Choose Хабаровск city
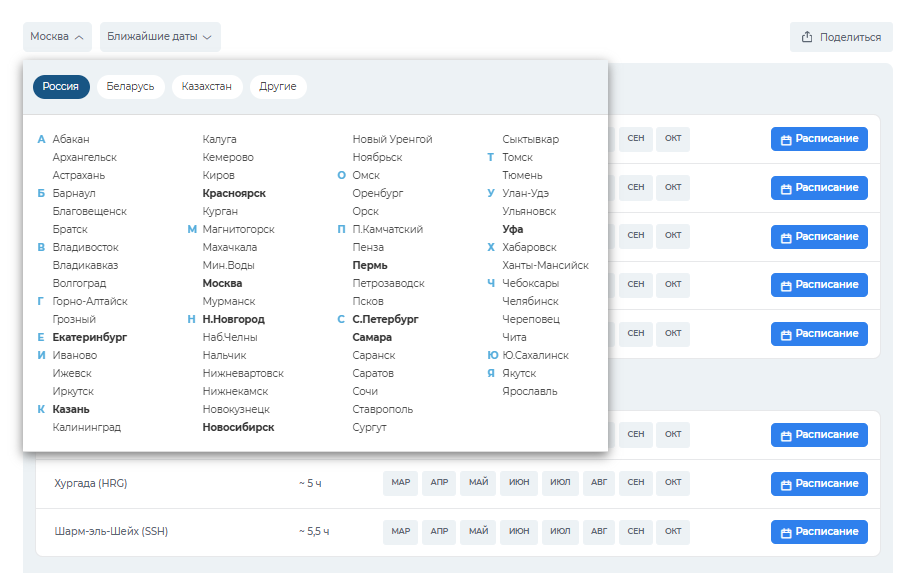The image size is (914, 573). point(529,247)
